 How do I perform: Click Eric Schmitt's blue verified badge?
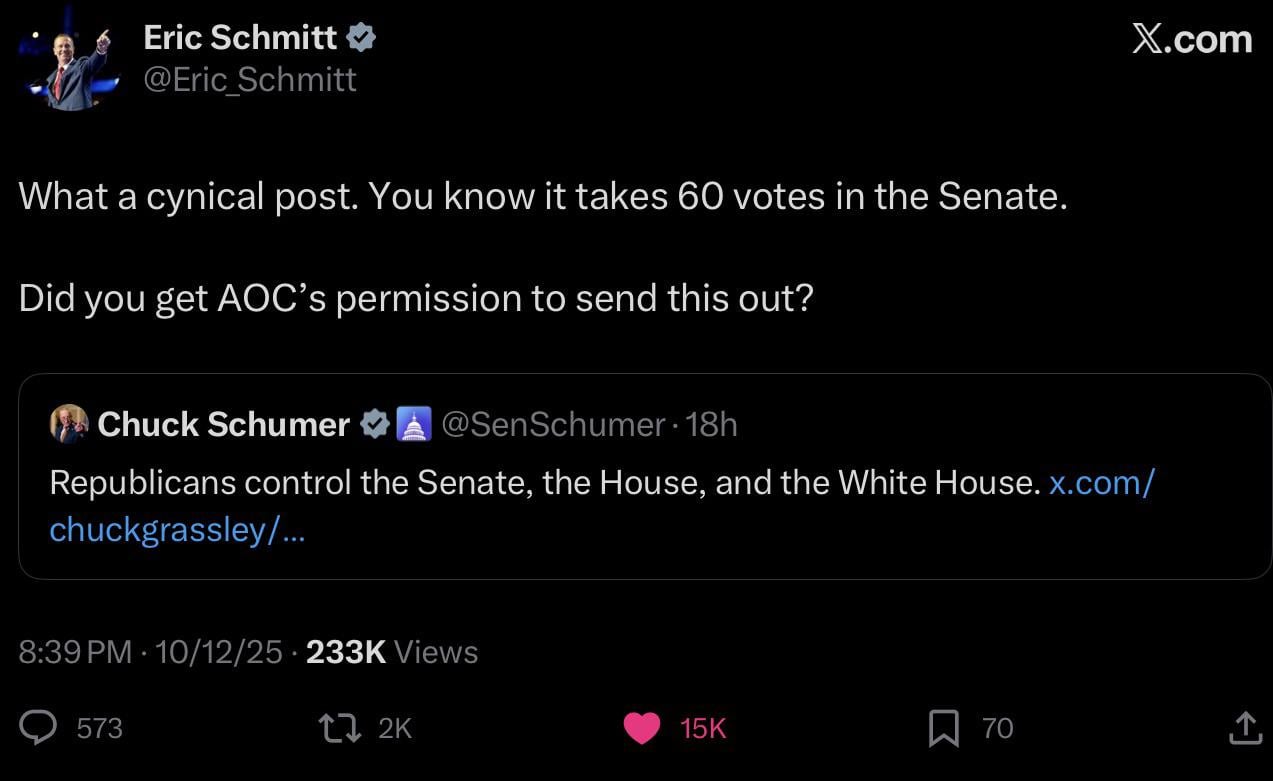[x=361, y=38]
